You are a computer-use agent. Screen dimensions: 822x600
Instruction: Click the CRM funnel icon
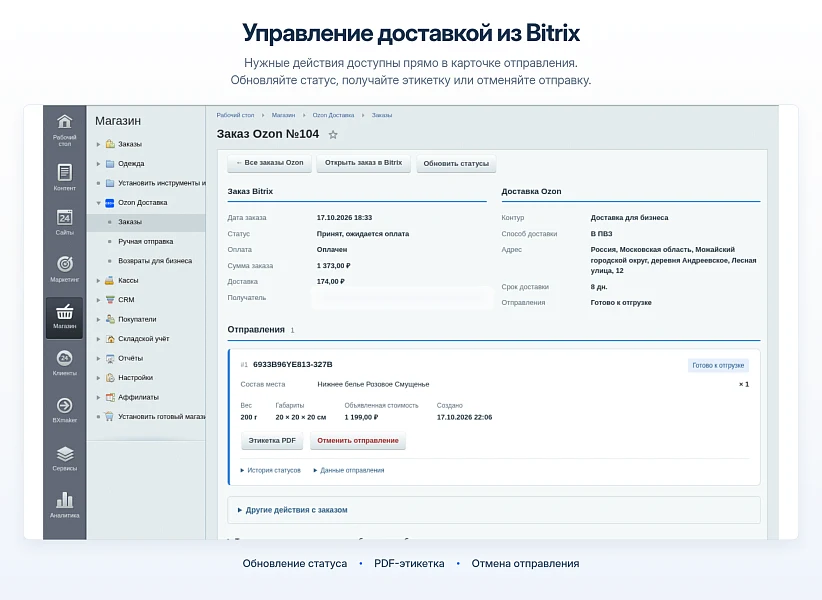(110, 300)
